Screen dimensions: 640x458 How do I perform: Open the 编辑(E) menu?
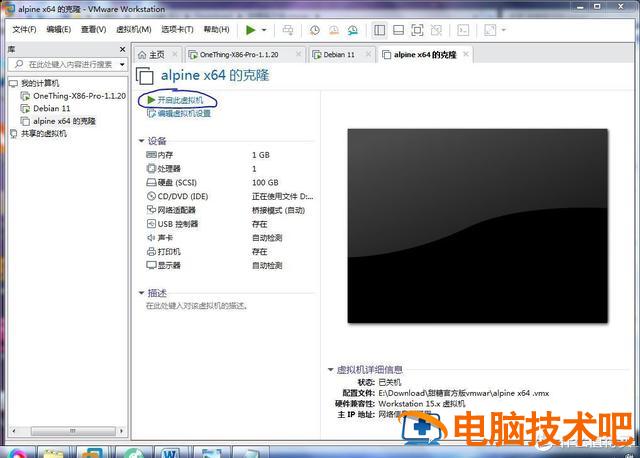click(58, 29)
